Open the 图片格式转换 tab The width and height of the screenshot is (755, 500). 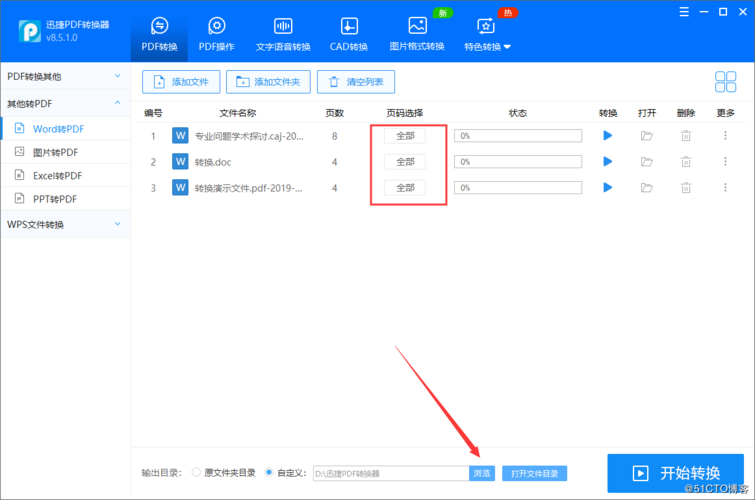[x=417, y=34]
